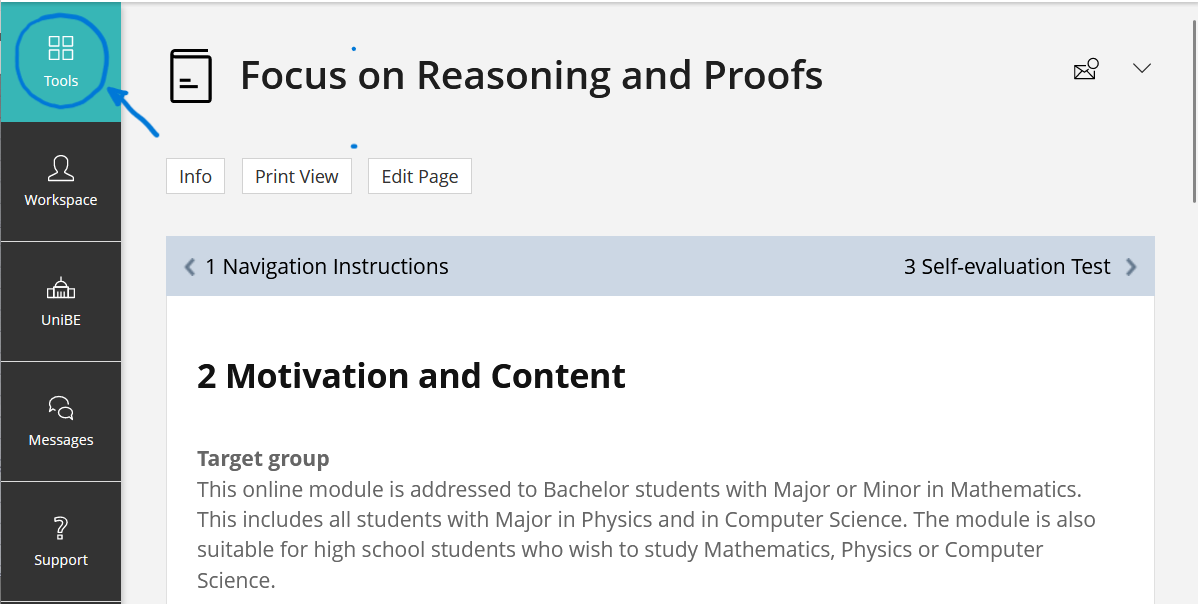Open the "3 Self-evaluation Test" link

1007,267
